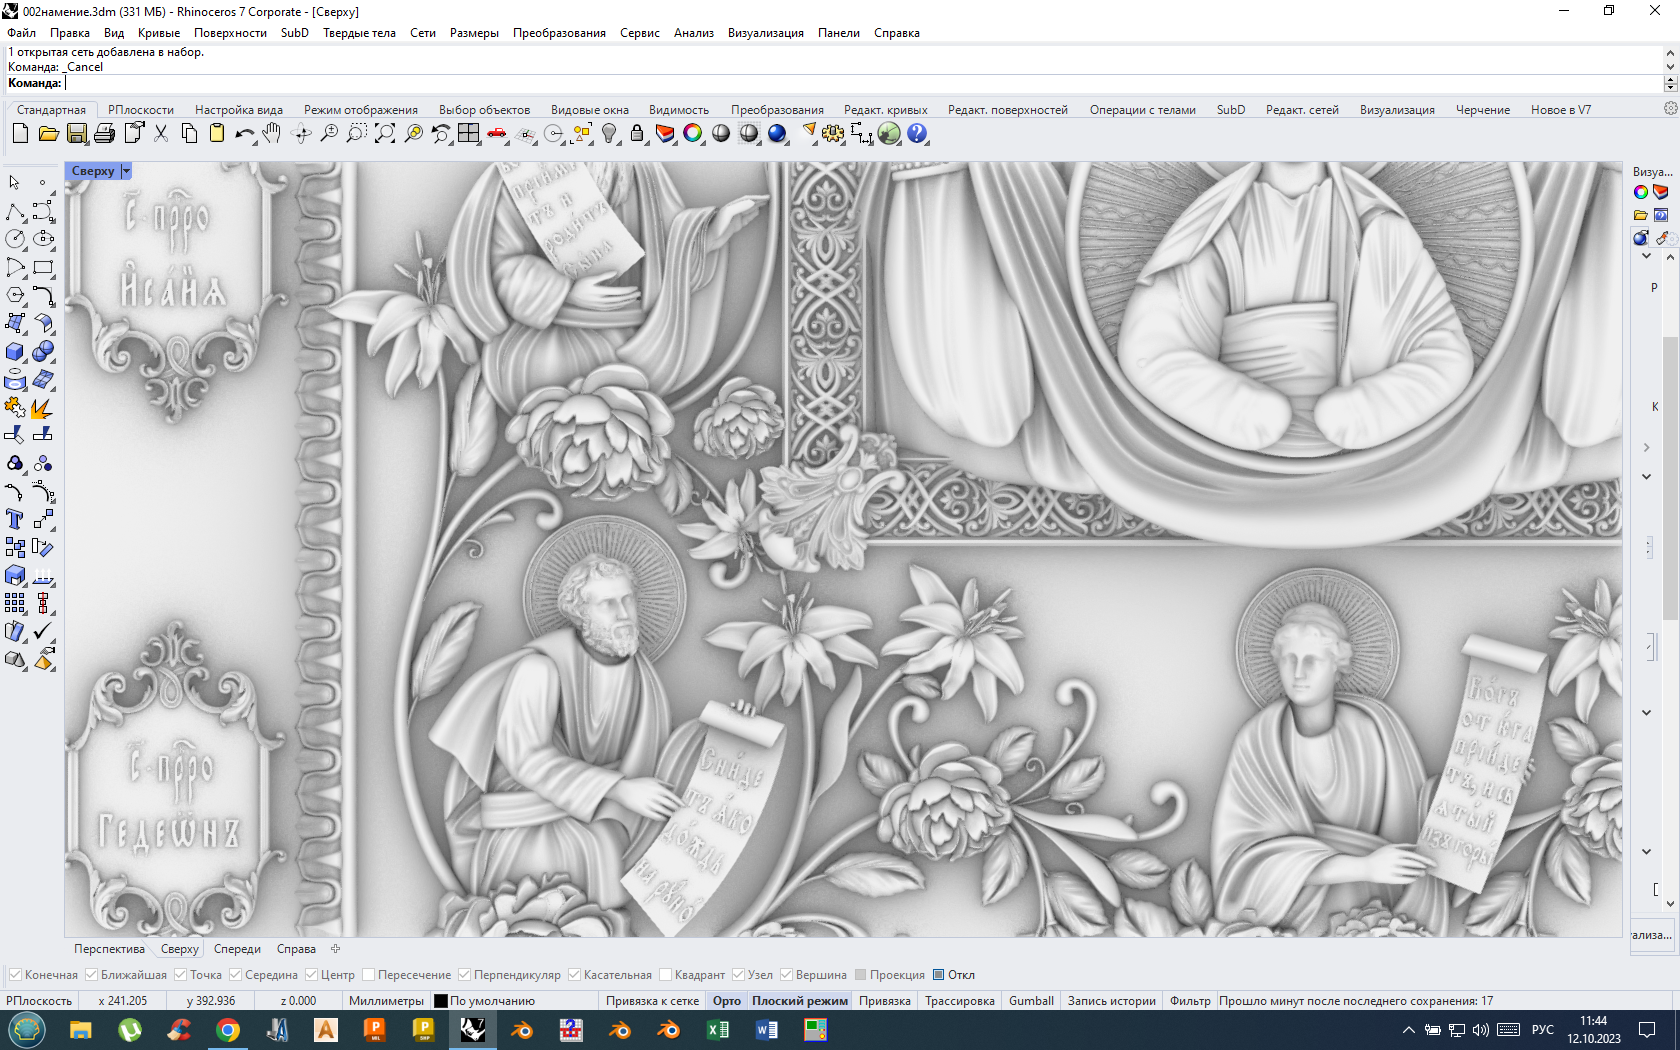Click the light bulb hide/show icon
Viewport: 1680px width, 1050px height.
[609, 133]
